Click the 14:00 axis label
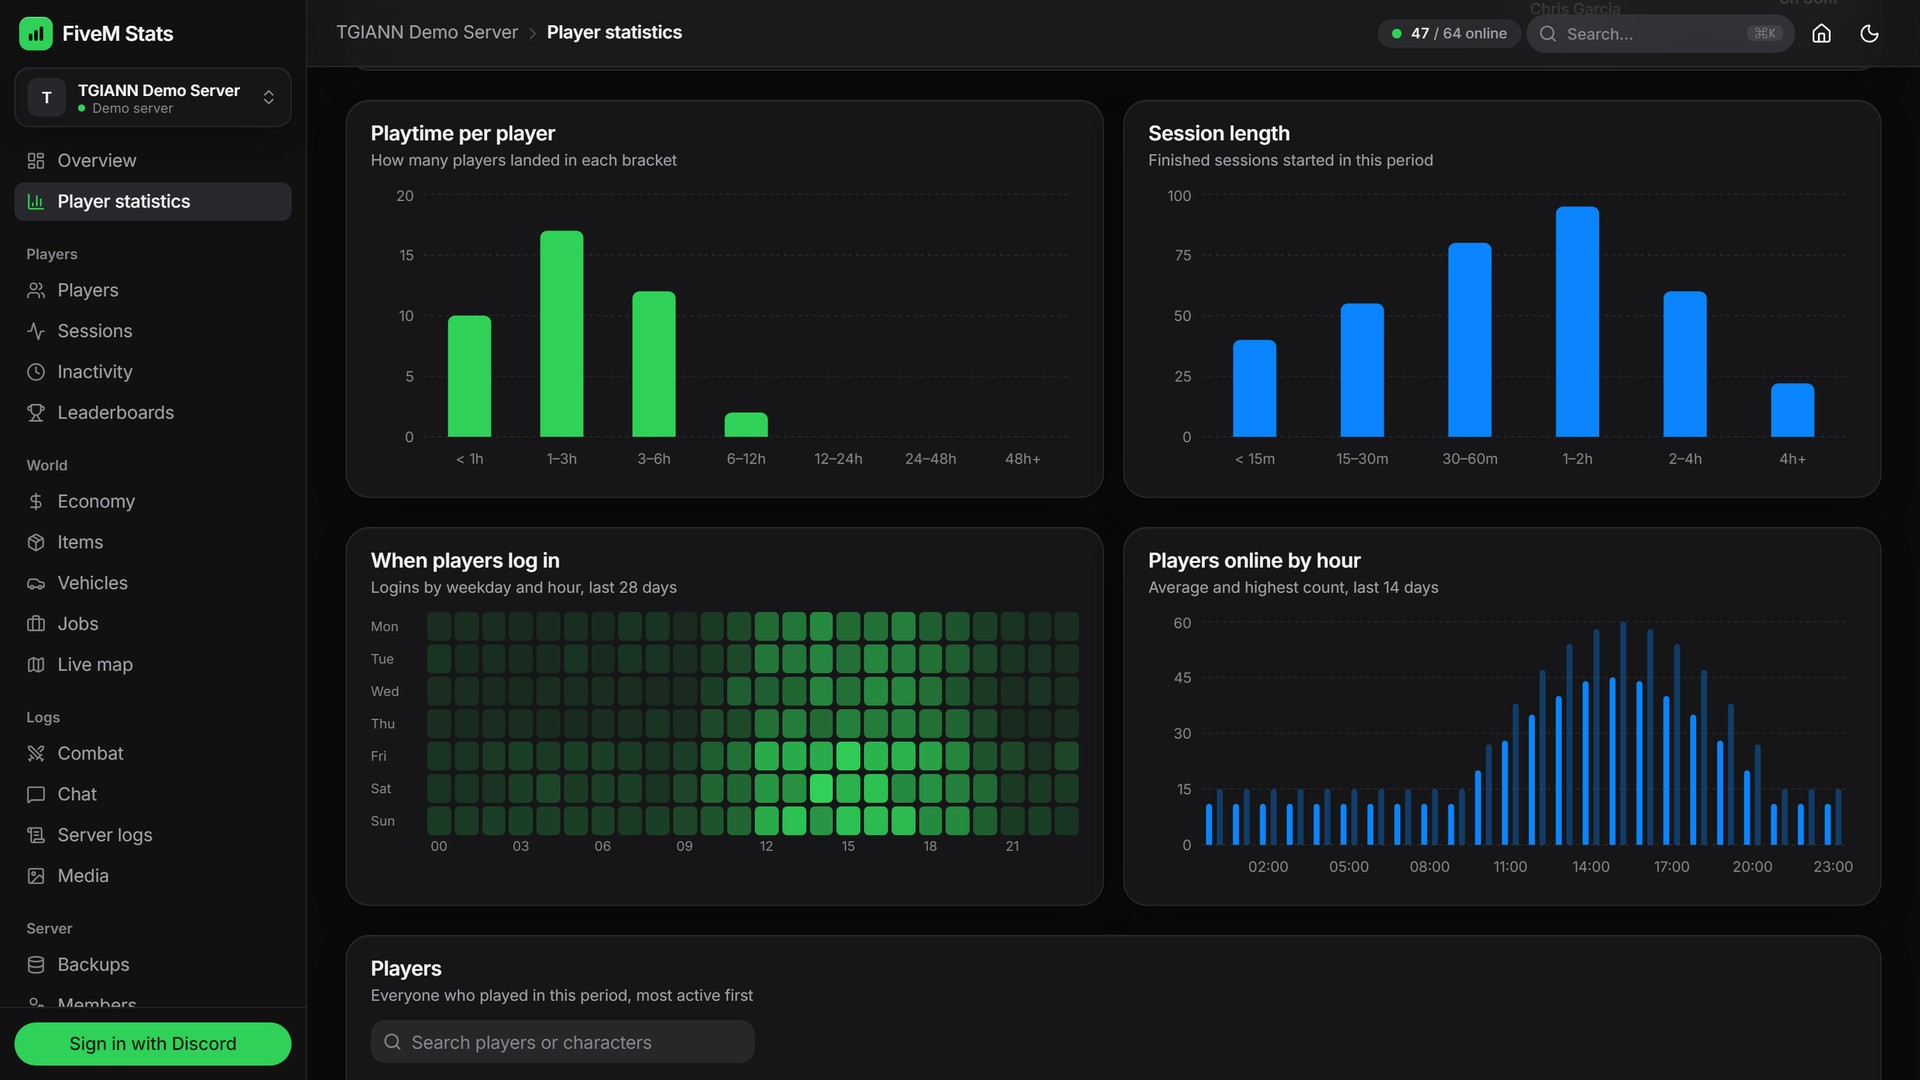The image size is (1920, 1080). pyautogui.click(x=1590, y=866)
